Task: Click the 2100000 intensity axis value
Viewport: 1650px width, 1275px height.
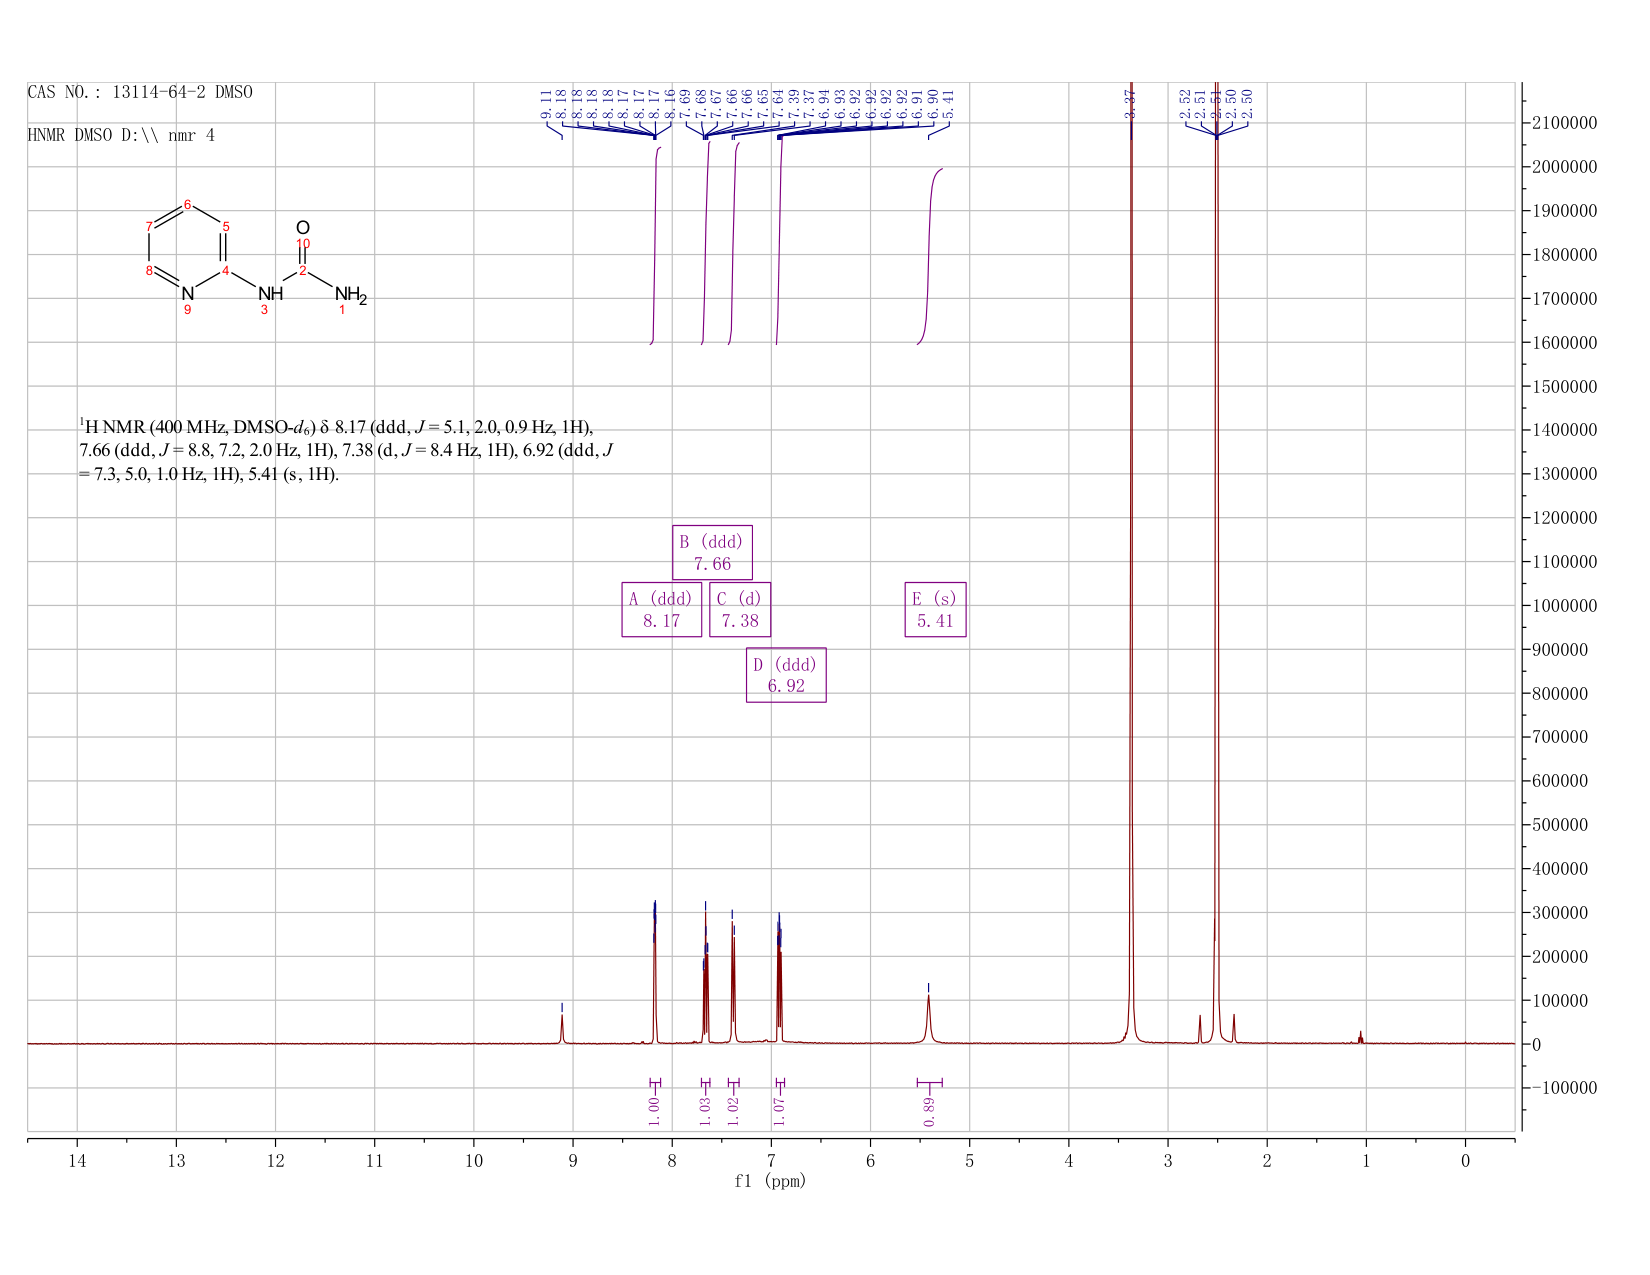Action: click(1563, 123)
